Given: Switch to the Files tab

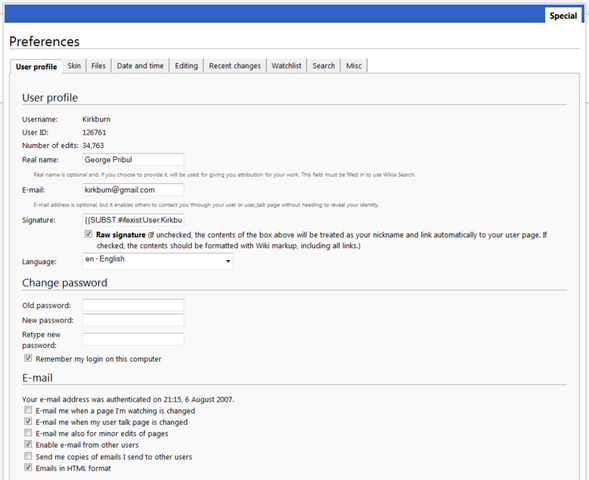Looking at the screenshot, I should 98,66.
